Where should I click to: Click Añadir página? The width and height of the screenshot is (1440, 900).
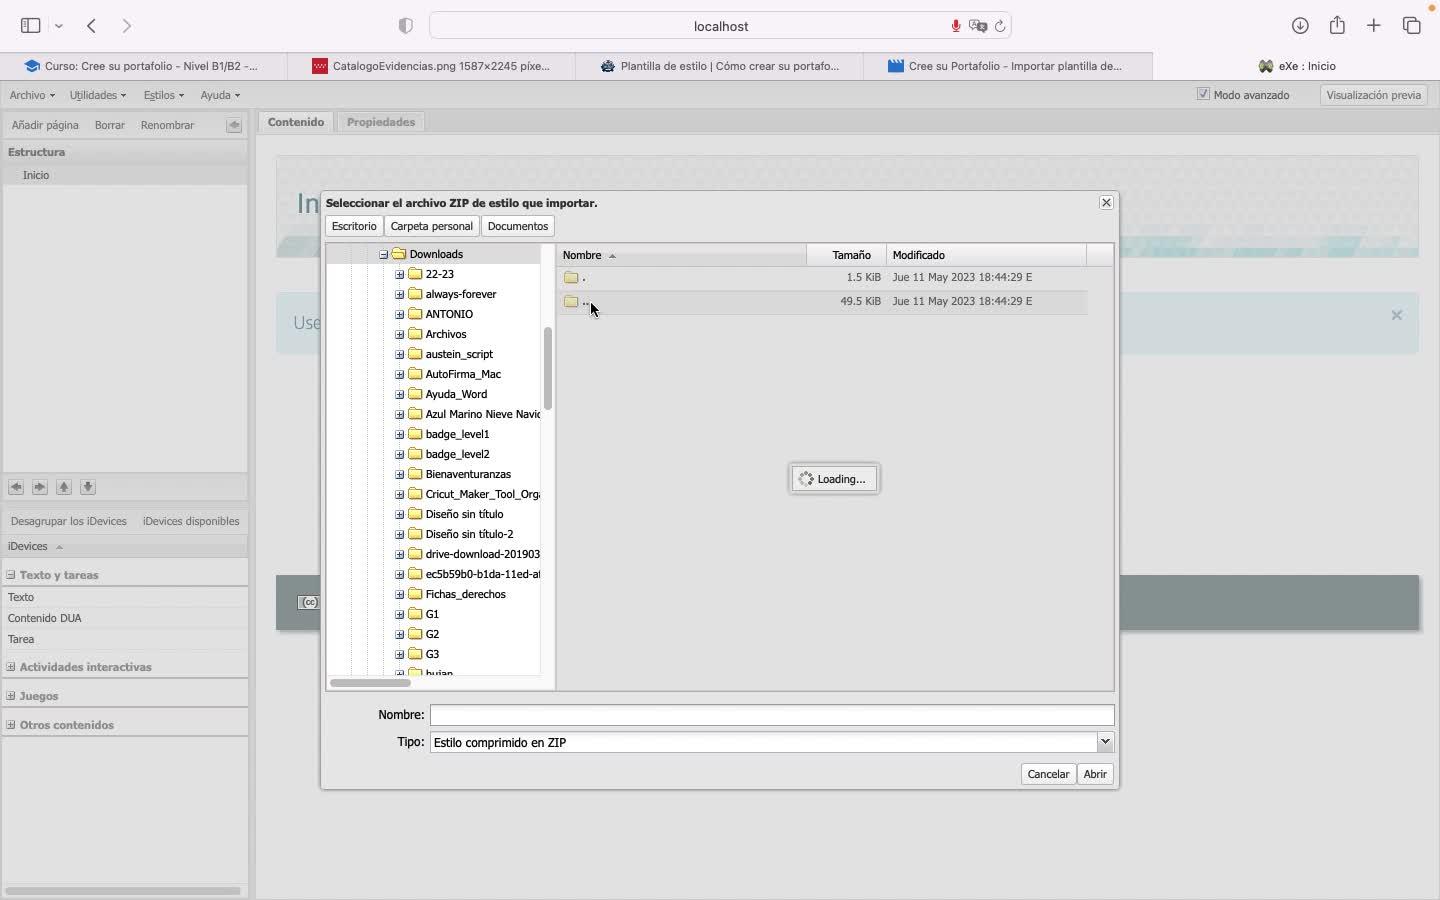[x=45, y=125]
